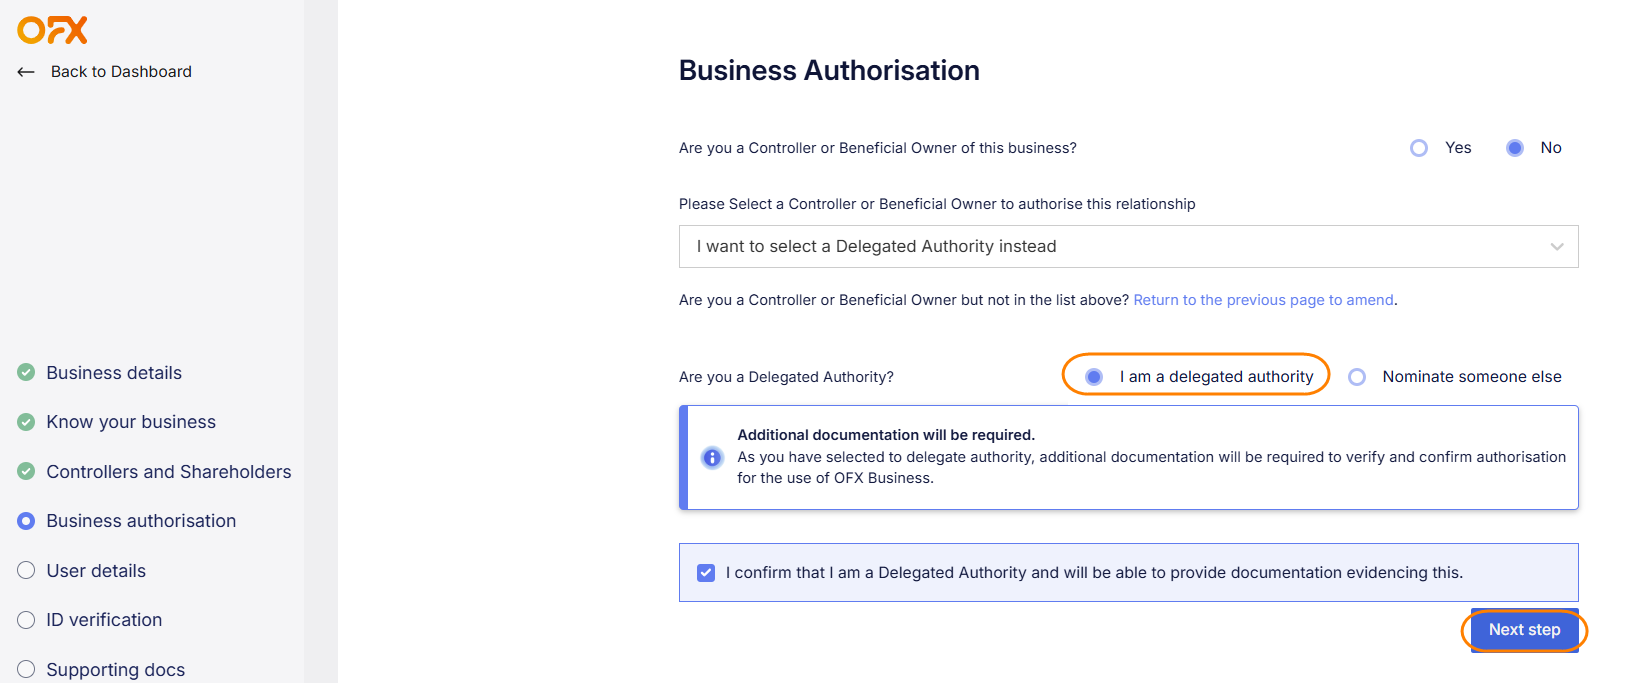Click the OFX logo
This screenshot has width=1647, height=683.
[52, 30]
